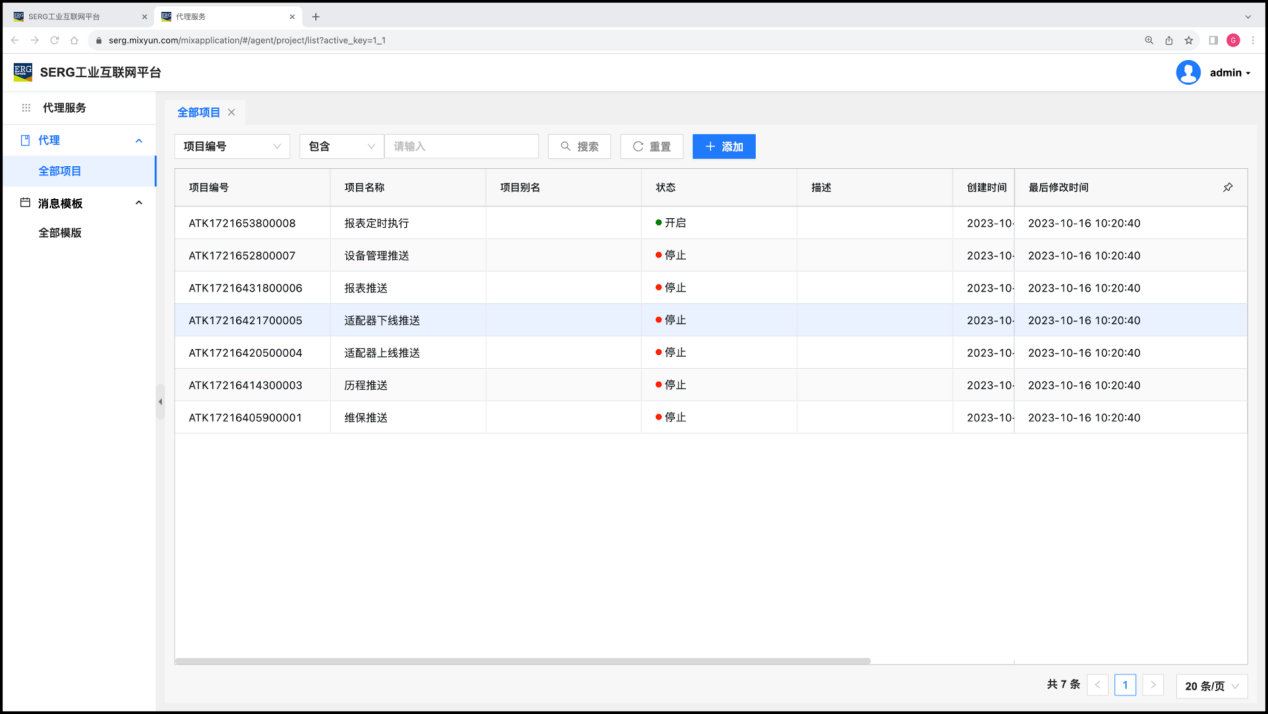
Task: Bookmark page with the star icon
Action: [1189, 40]
